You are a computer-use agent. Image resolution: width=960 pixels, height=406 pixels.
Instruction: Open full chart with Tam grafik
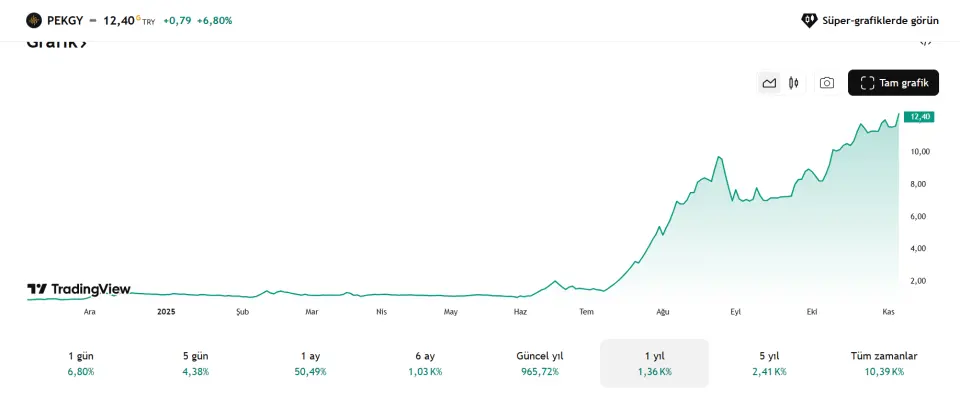pos(894,83)
